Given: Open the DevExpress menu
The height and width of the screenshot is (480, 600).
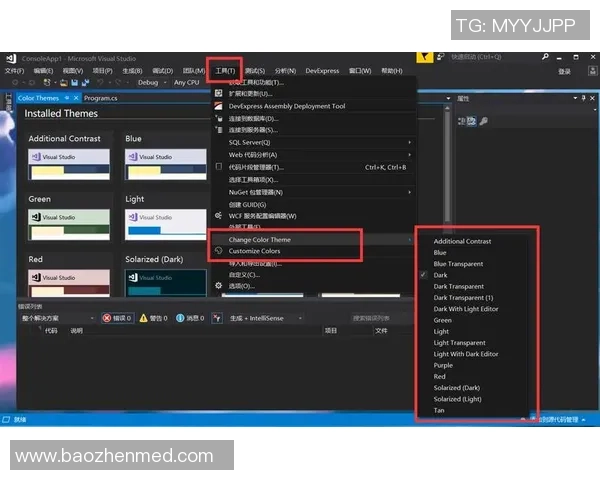Looking at the screenshot, I should (x=322, y=71).
